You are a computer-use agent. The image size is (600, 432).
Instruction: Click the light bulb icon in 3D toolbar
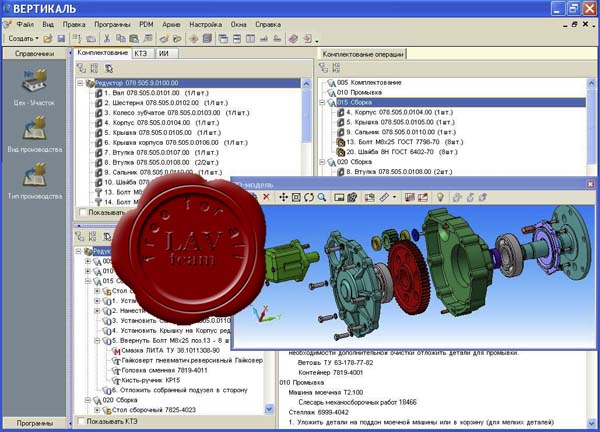440,197
